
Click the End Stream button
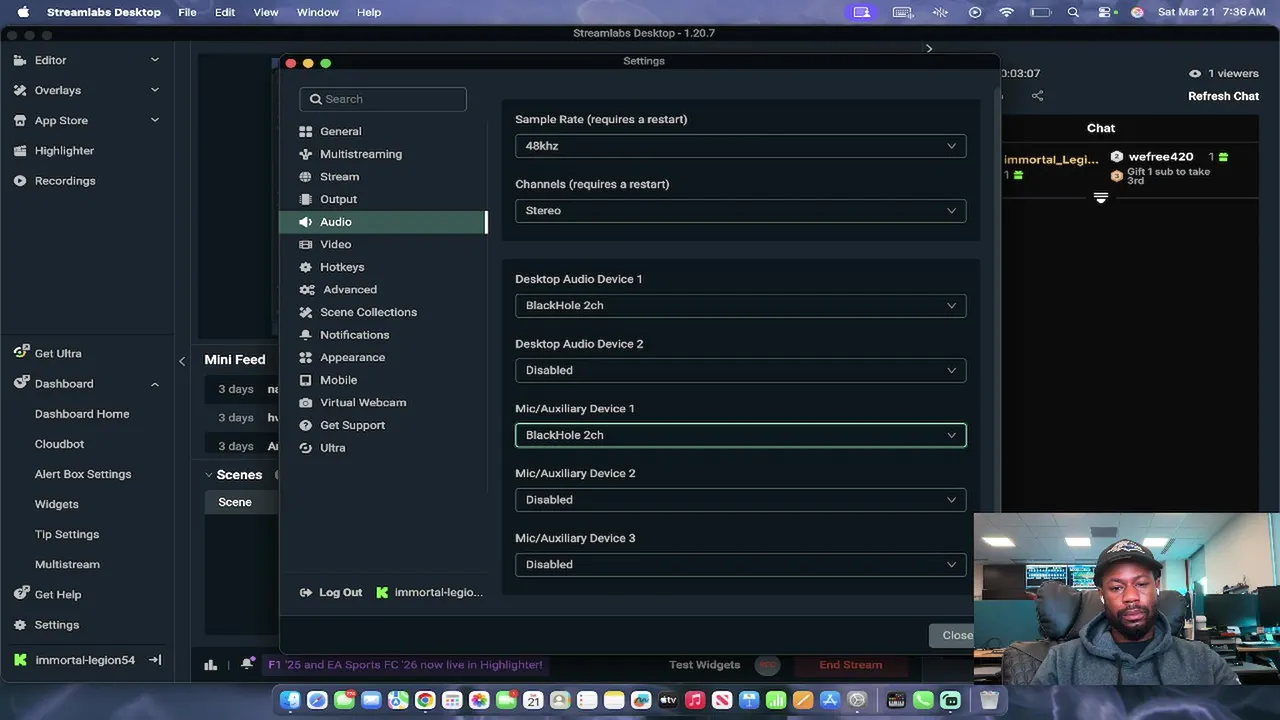tap(851, 665)
